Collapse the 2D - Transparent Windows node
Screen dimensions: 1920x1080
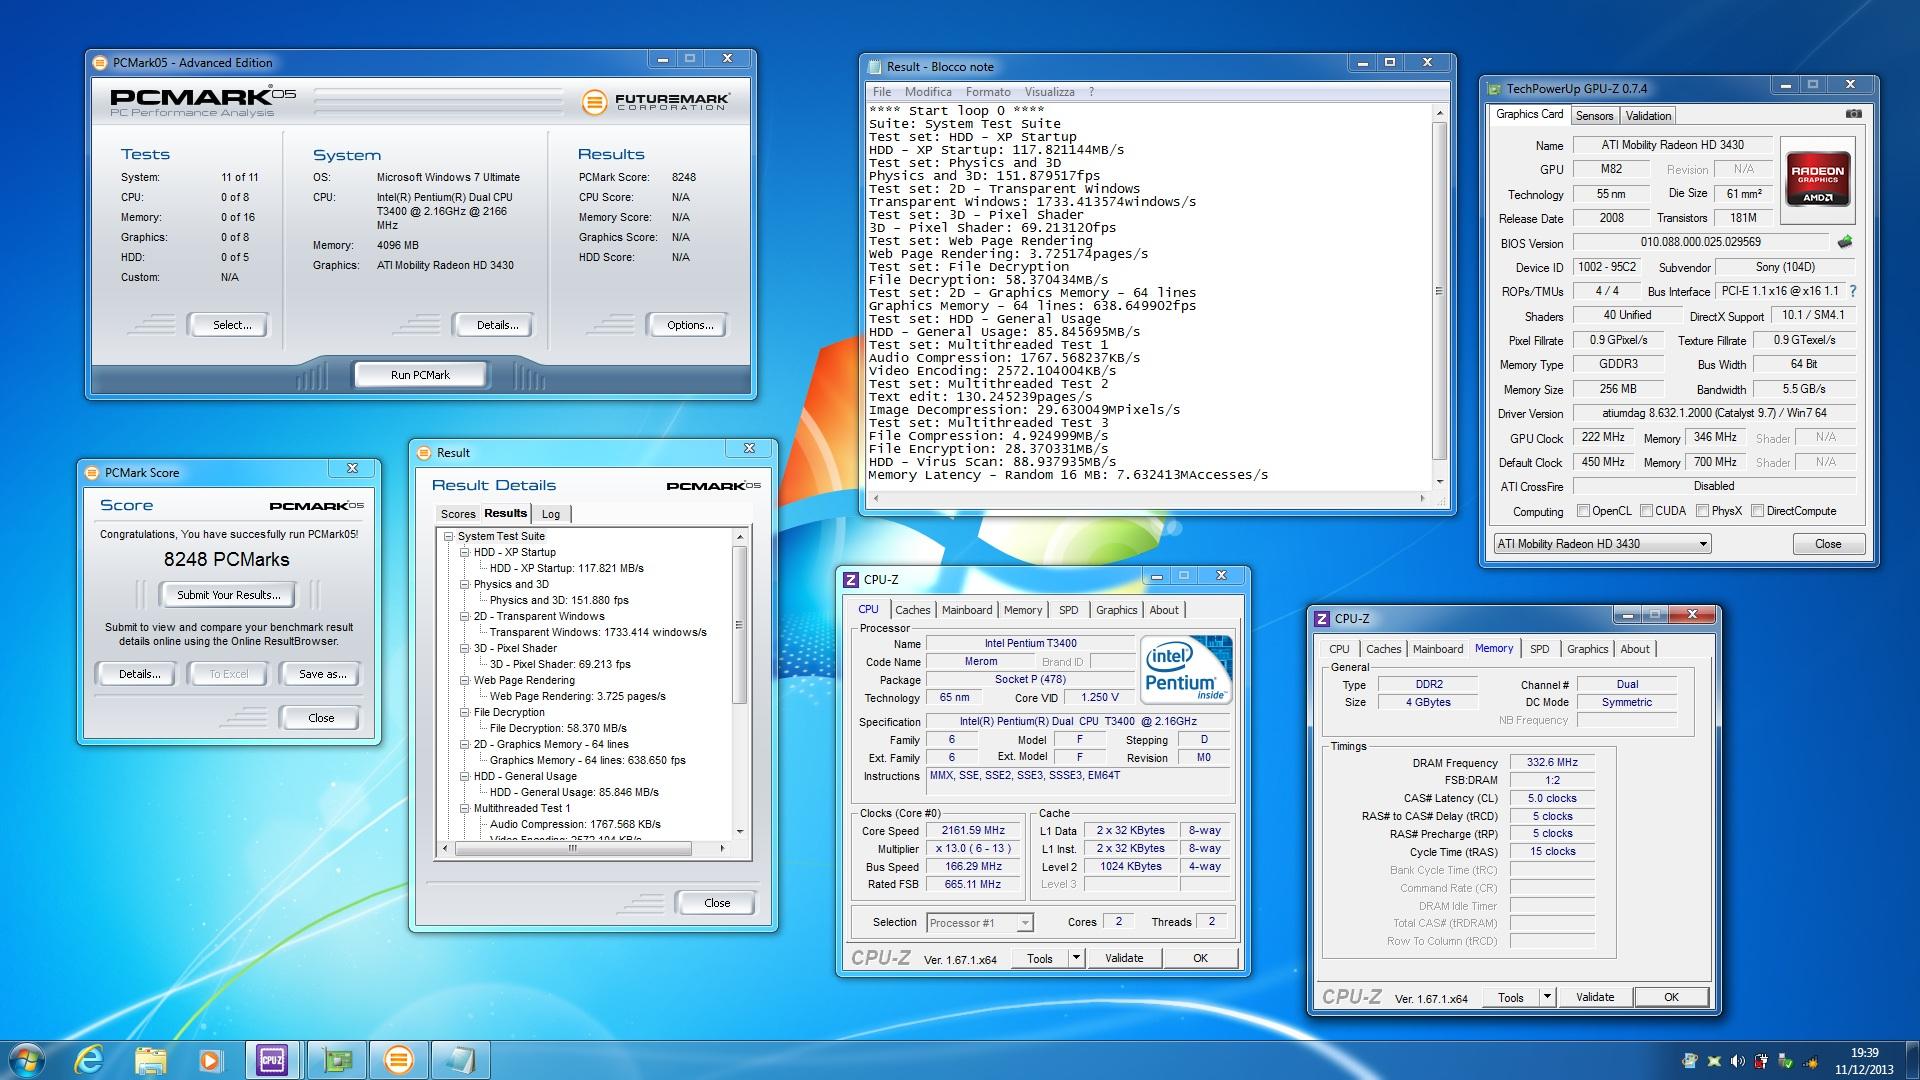click(x=465, y=617)
